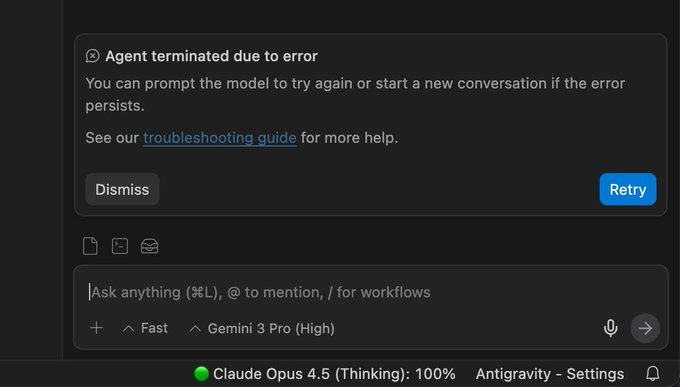Click the plus add-context icon
The width and height of the screenshot is (680, 387).
pos(96,328)
